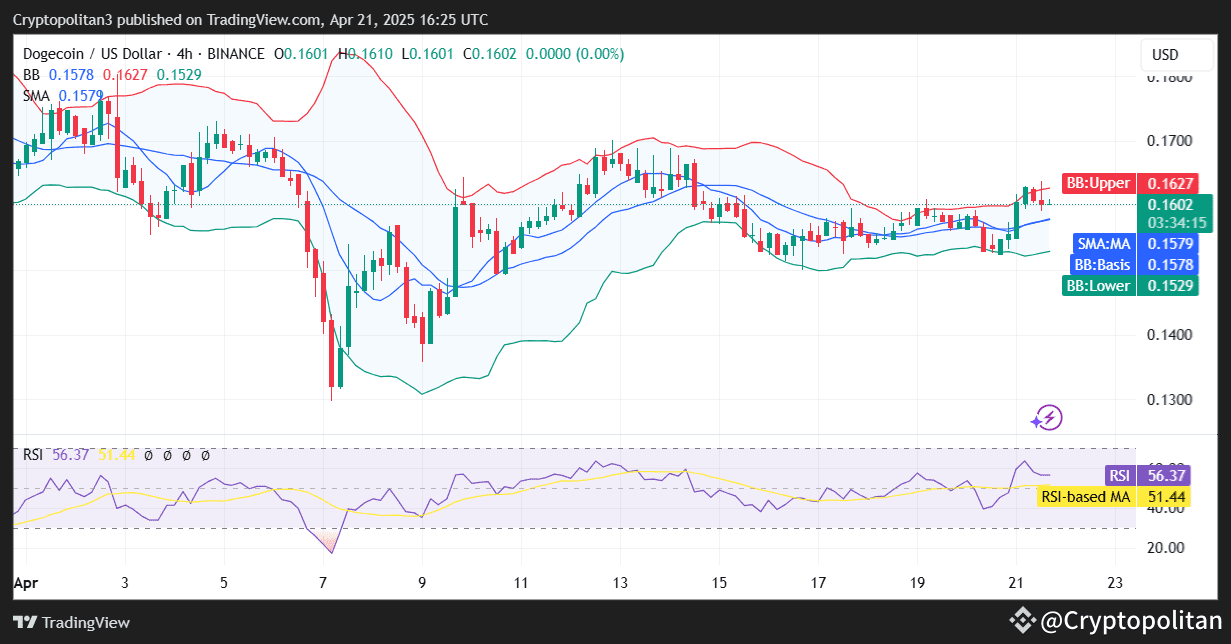This screenshot has height=644, width=1231.
Task: Open the RSI indicator settings label
Action: tap(33, 454)
